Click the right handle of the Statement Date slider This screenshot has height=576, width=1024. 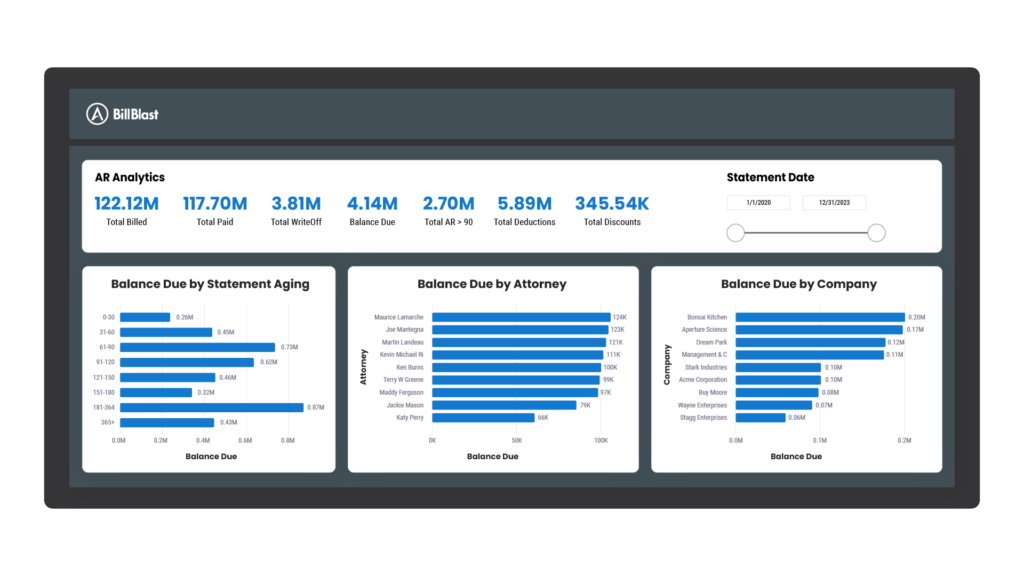[876, 233]
